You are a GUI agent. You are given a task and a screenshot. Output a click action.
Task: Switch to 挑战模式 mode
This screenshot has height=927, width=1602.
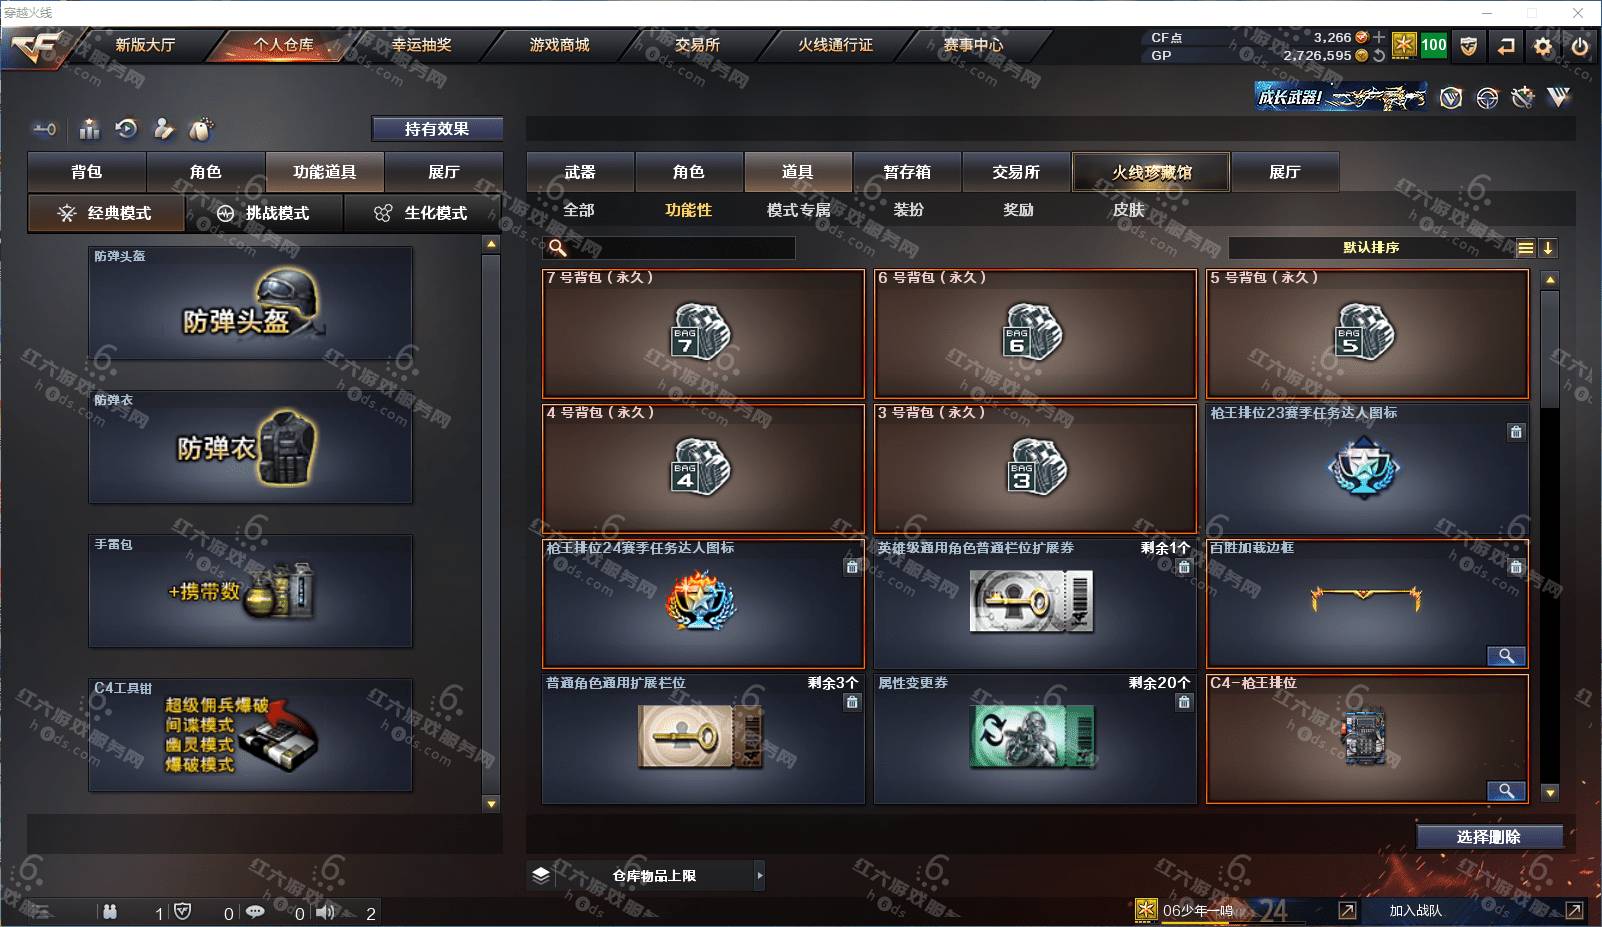click(264, 213)
